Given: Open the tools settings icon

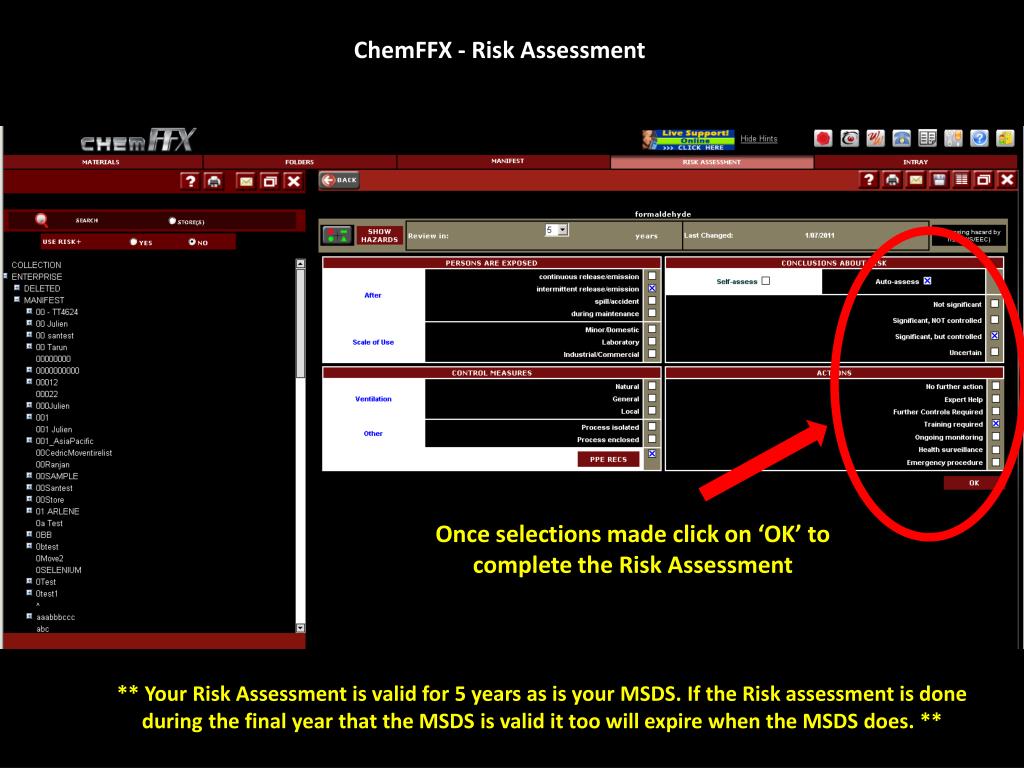Looking at the screenshot, I should tap(953, 138).
